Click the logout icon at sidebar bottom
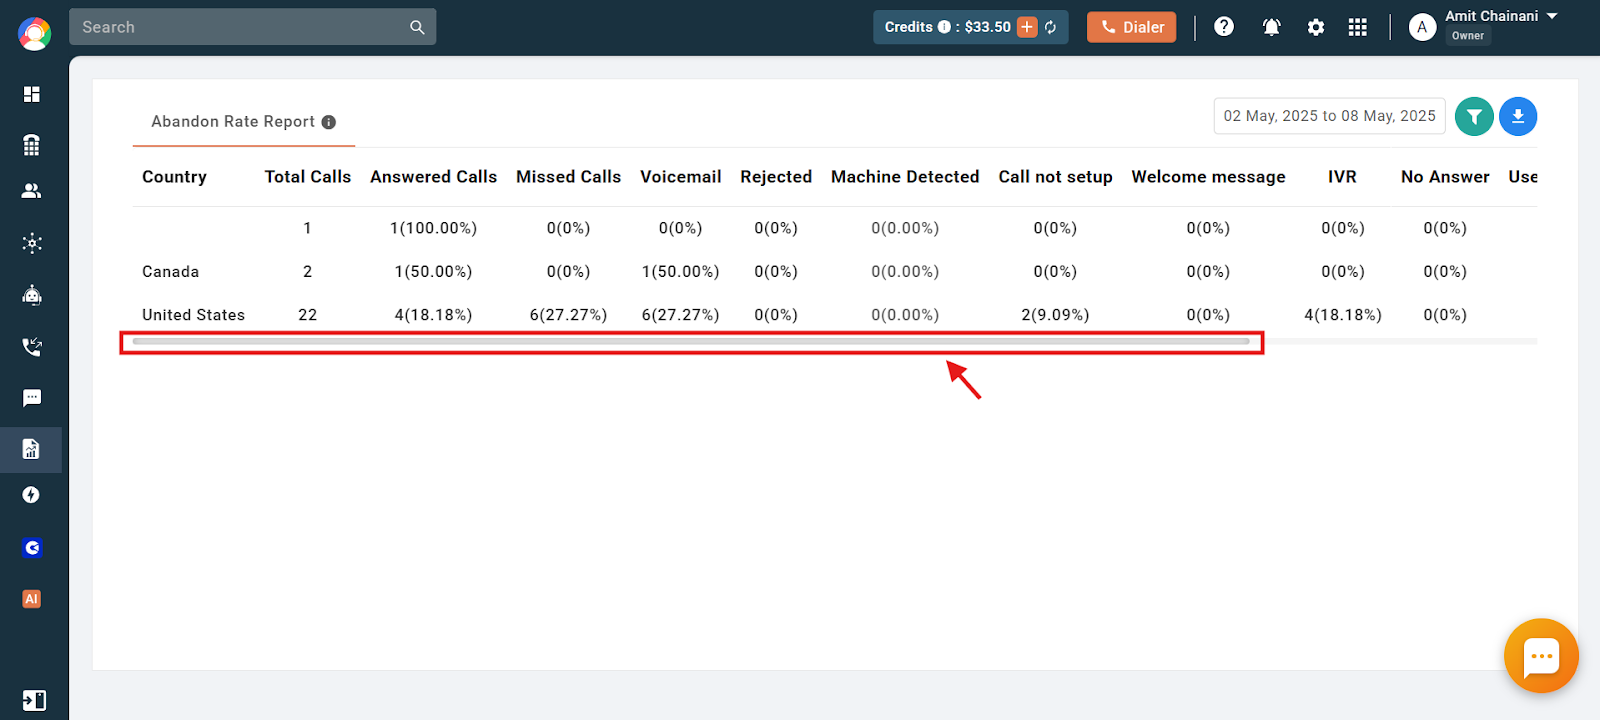This screenshot has width=1600, height=720. (x=34, y=700)
